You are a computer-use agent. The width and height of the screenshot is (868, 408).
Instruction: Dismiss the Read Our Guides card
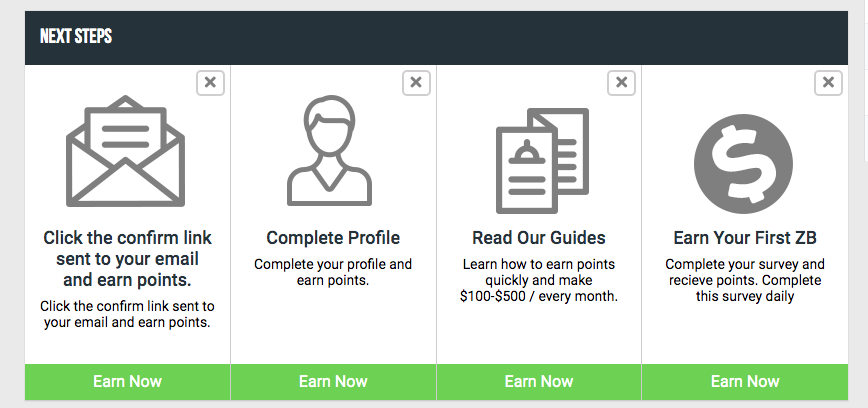622,83
